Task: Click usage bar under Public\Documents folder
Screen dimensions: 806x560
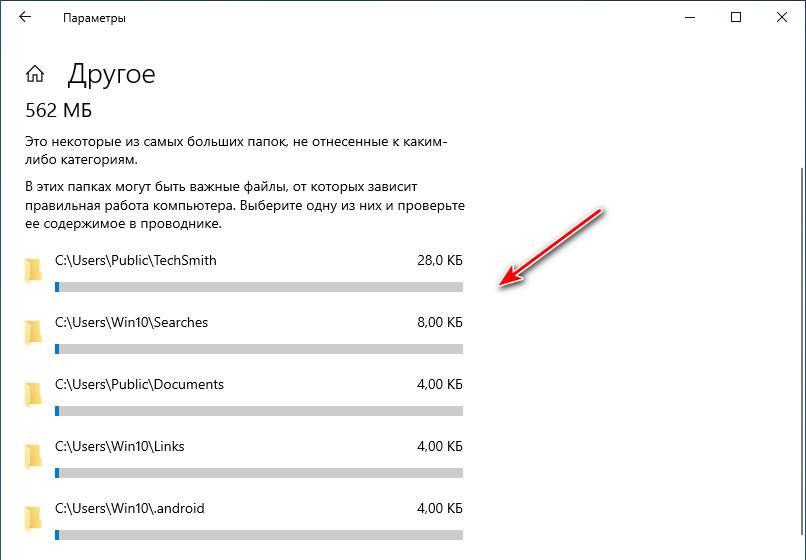Action: coord(259,411)
